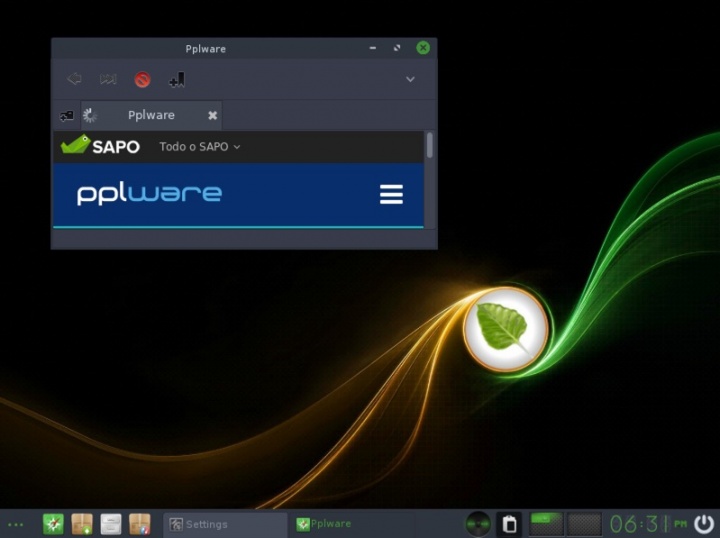Open the Ppplware hamburger menu
Image resolution: width=720 pixels, height=538 pixels.
point(391,194)
